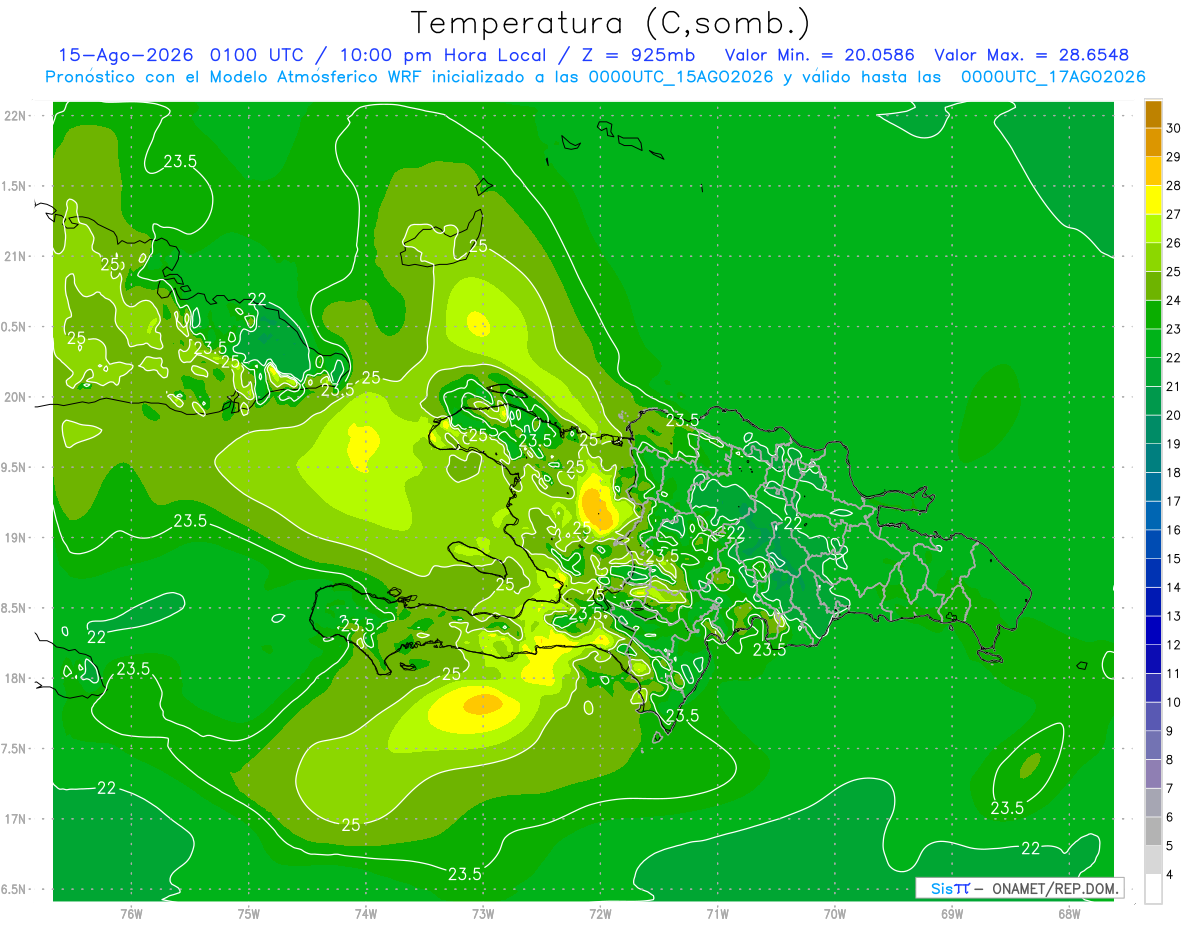
Task: Click the 18N latitude axis label
Action: (x=17, y=678)
